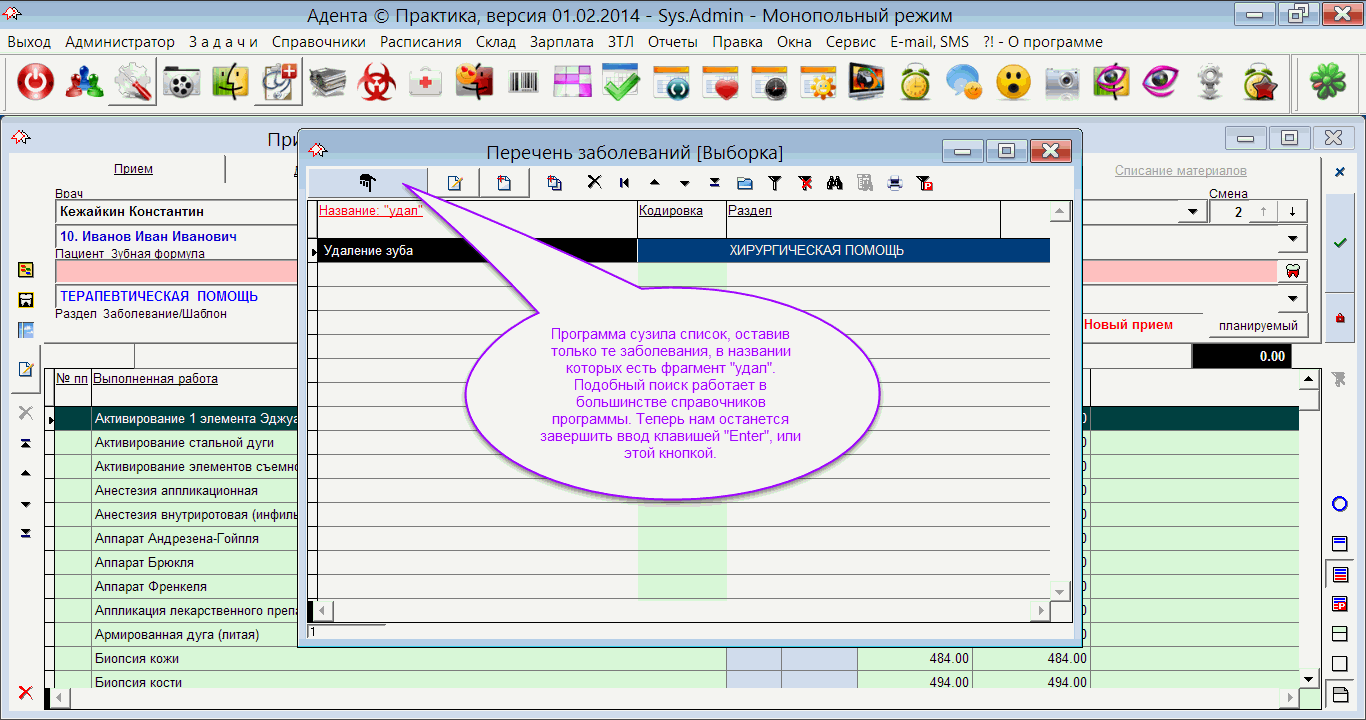The height and width of the screenshot is (720, 1366).
Task: Click the black X delete icon in the toolbar
Action: (x=594, y=183)
